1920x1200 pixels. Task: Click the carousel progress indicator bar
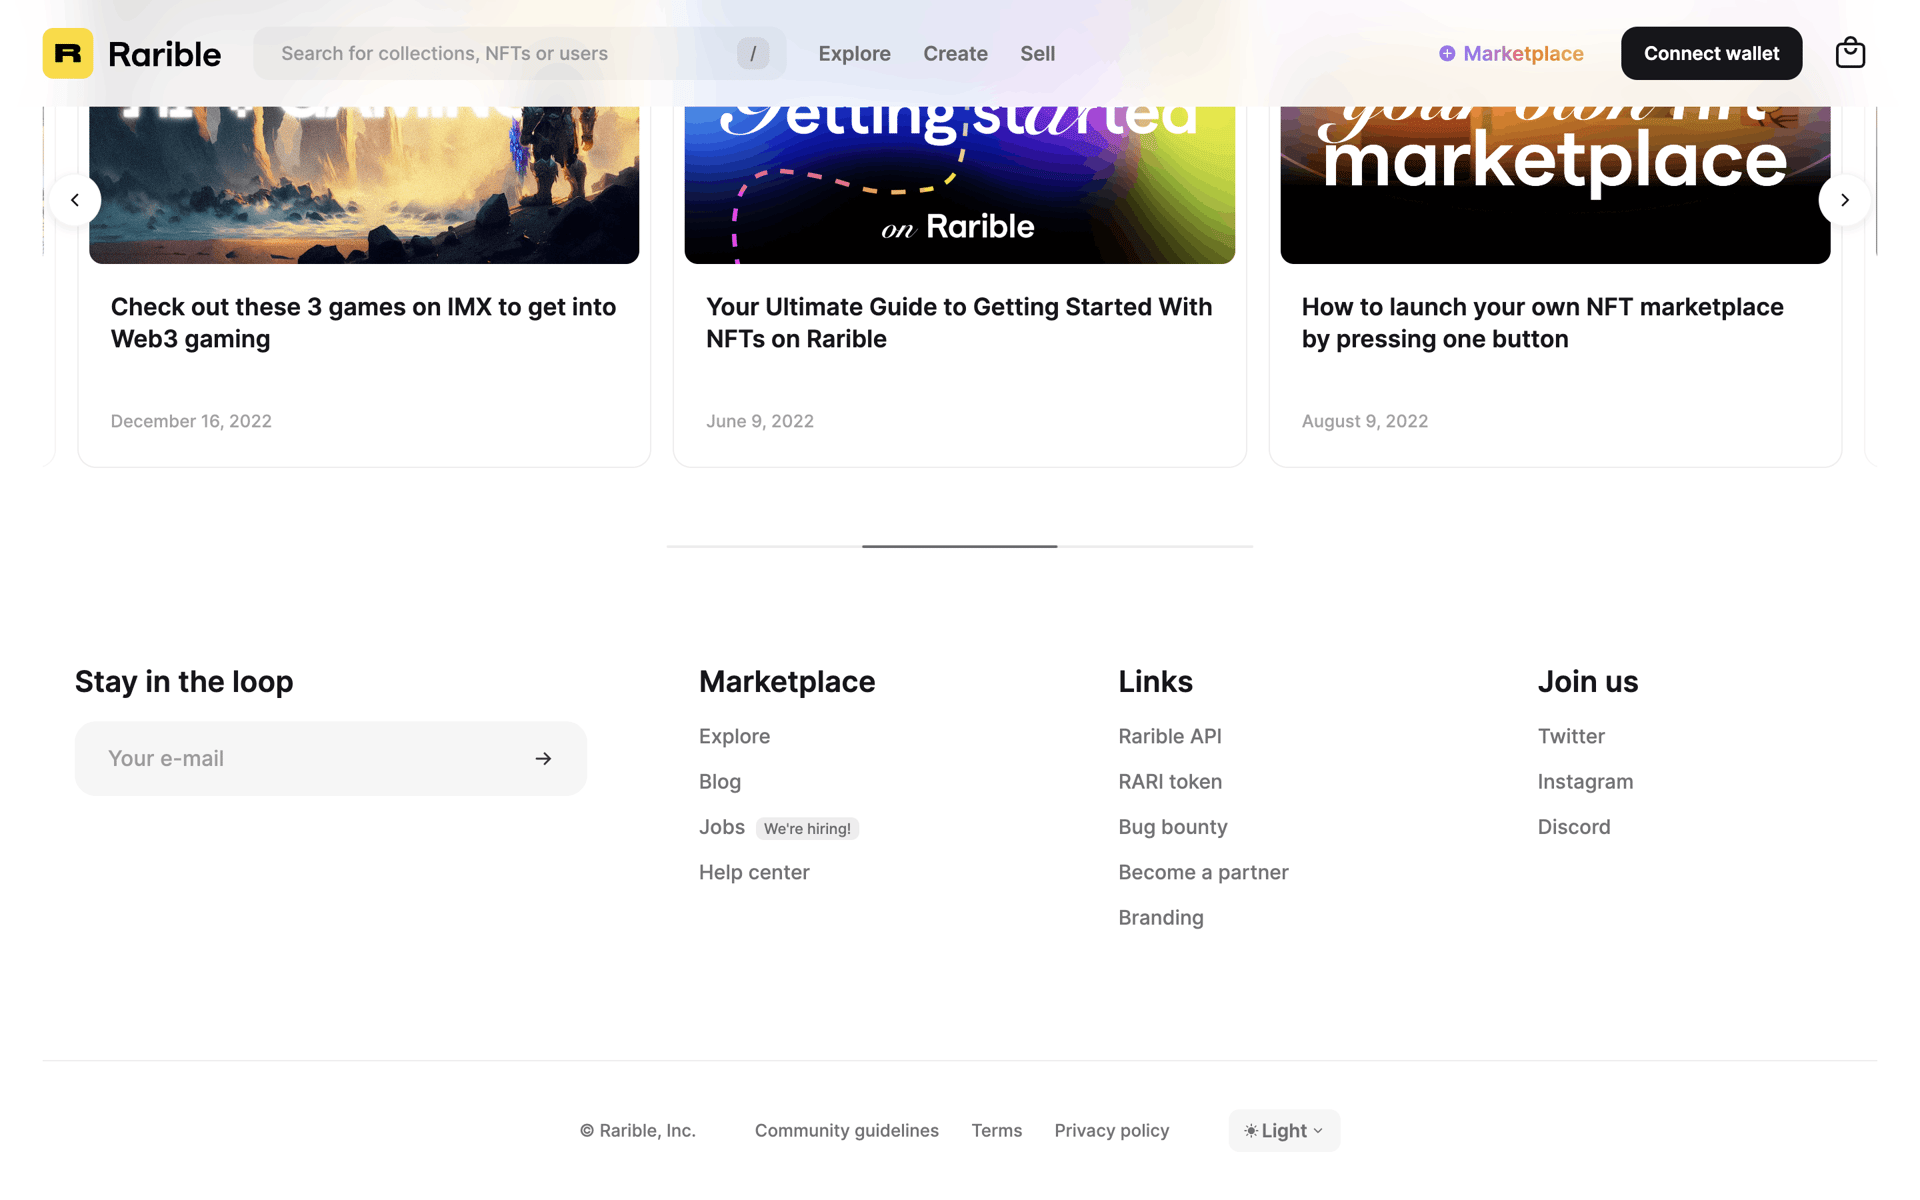pyautogui.click(x=959, y=546)
